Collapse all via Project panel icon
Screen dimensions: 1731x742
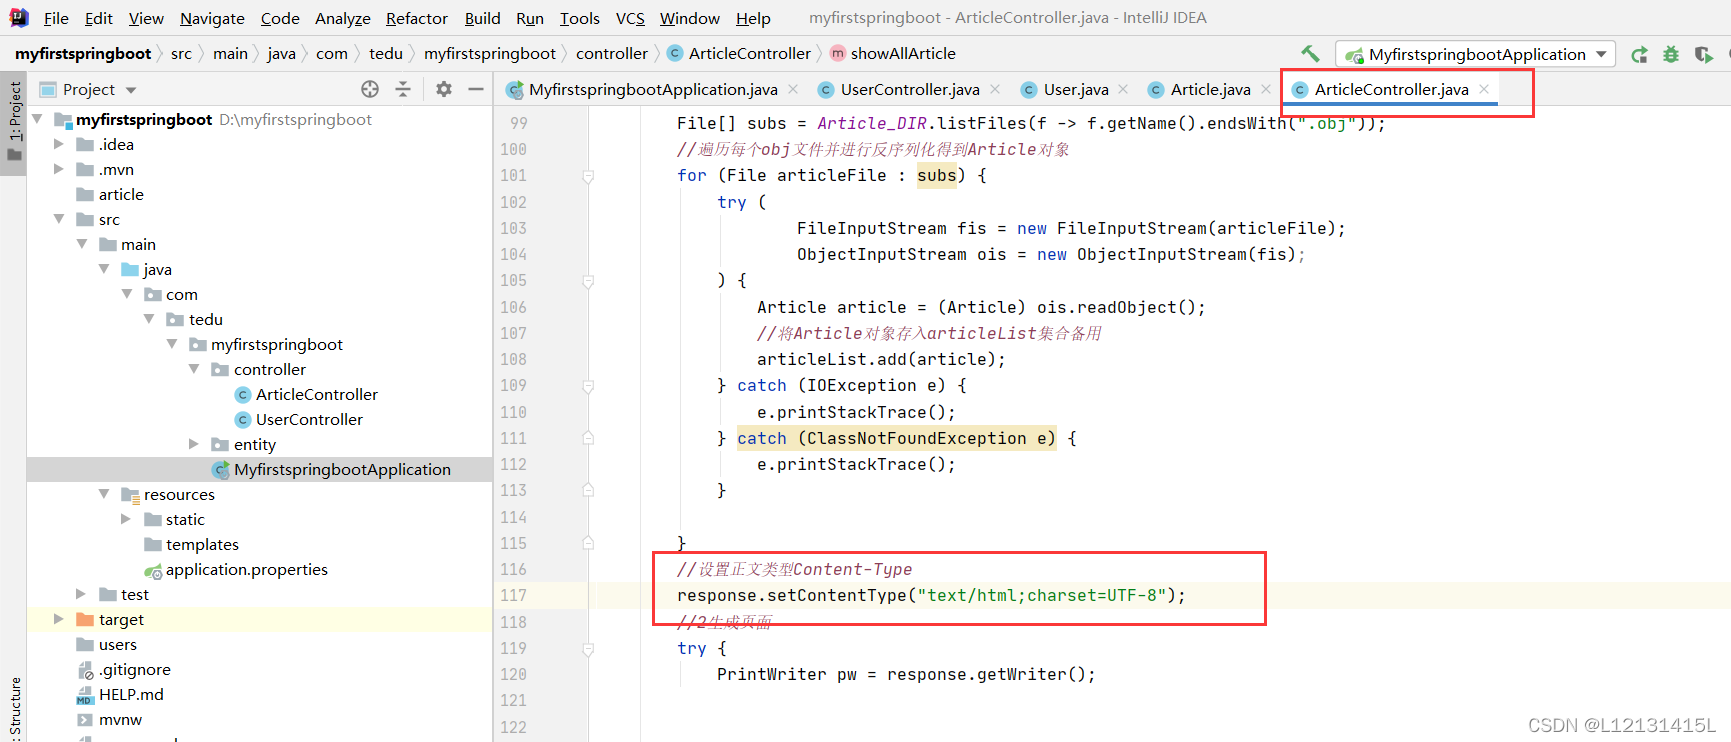(403, 89)
